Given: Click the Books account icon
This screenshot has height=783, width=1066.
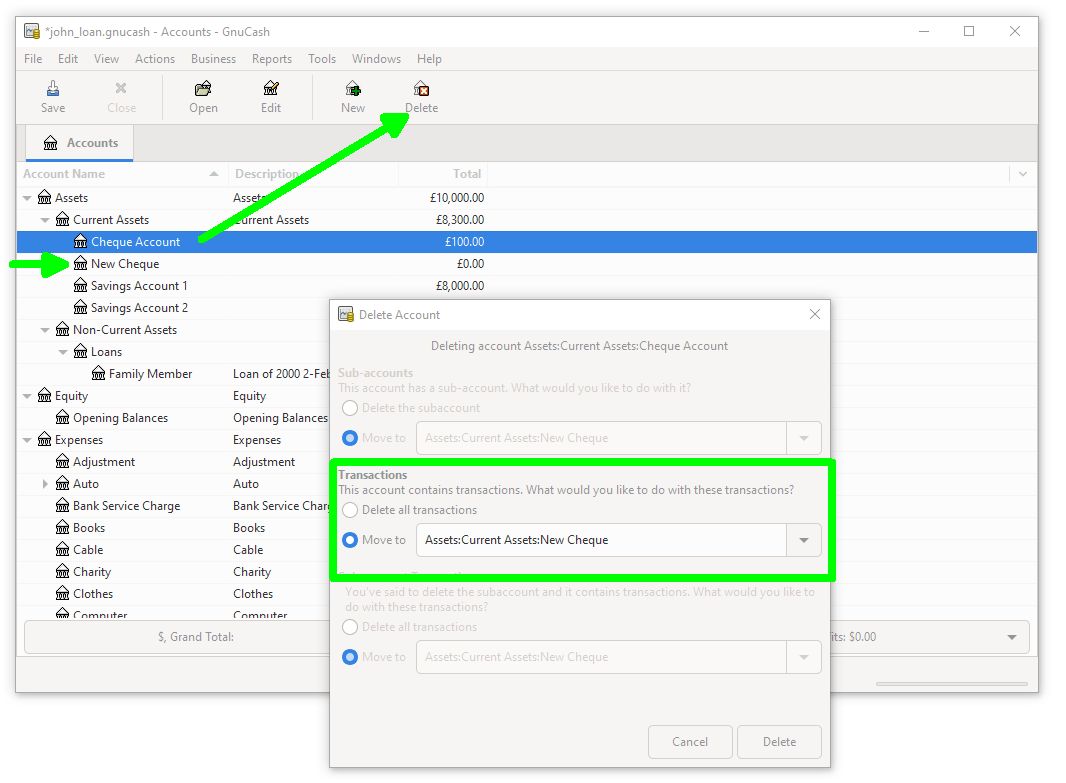Looking at the screenshot, I should (x=63, y=527).
